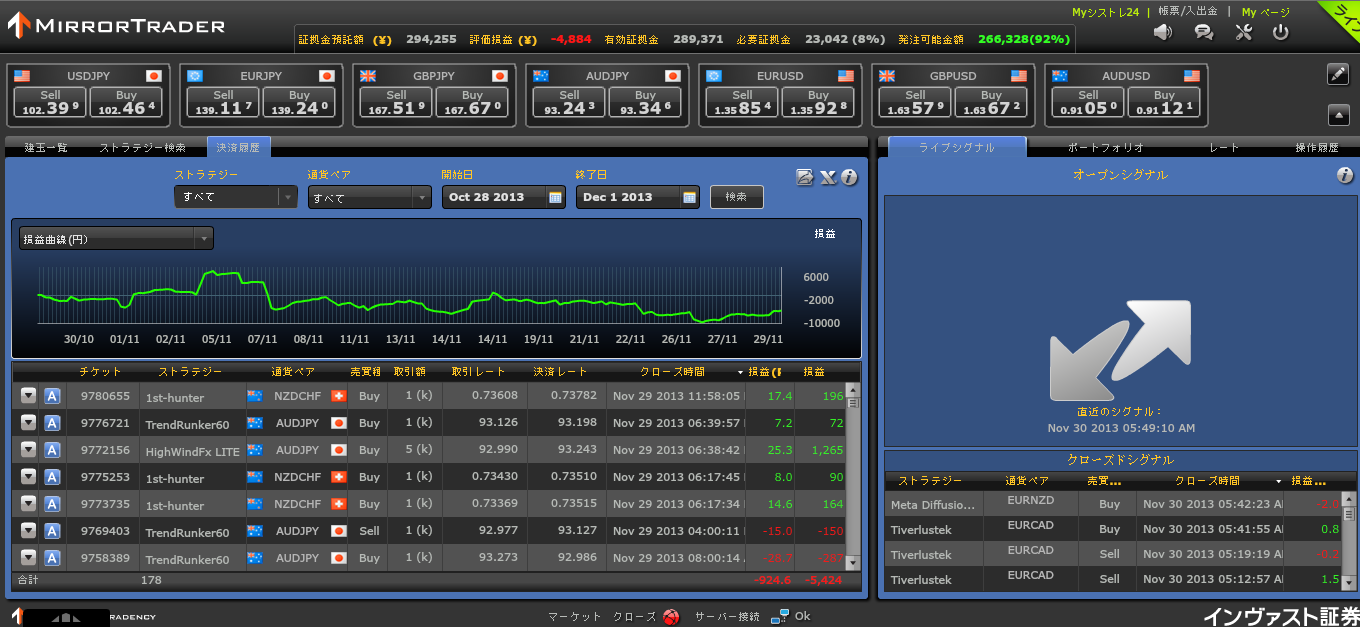Open calendar for end date Dec 1 2013
The height and width of the screenshot is (627, 1360).
click(x=690, y=197)
